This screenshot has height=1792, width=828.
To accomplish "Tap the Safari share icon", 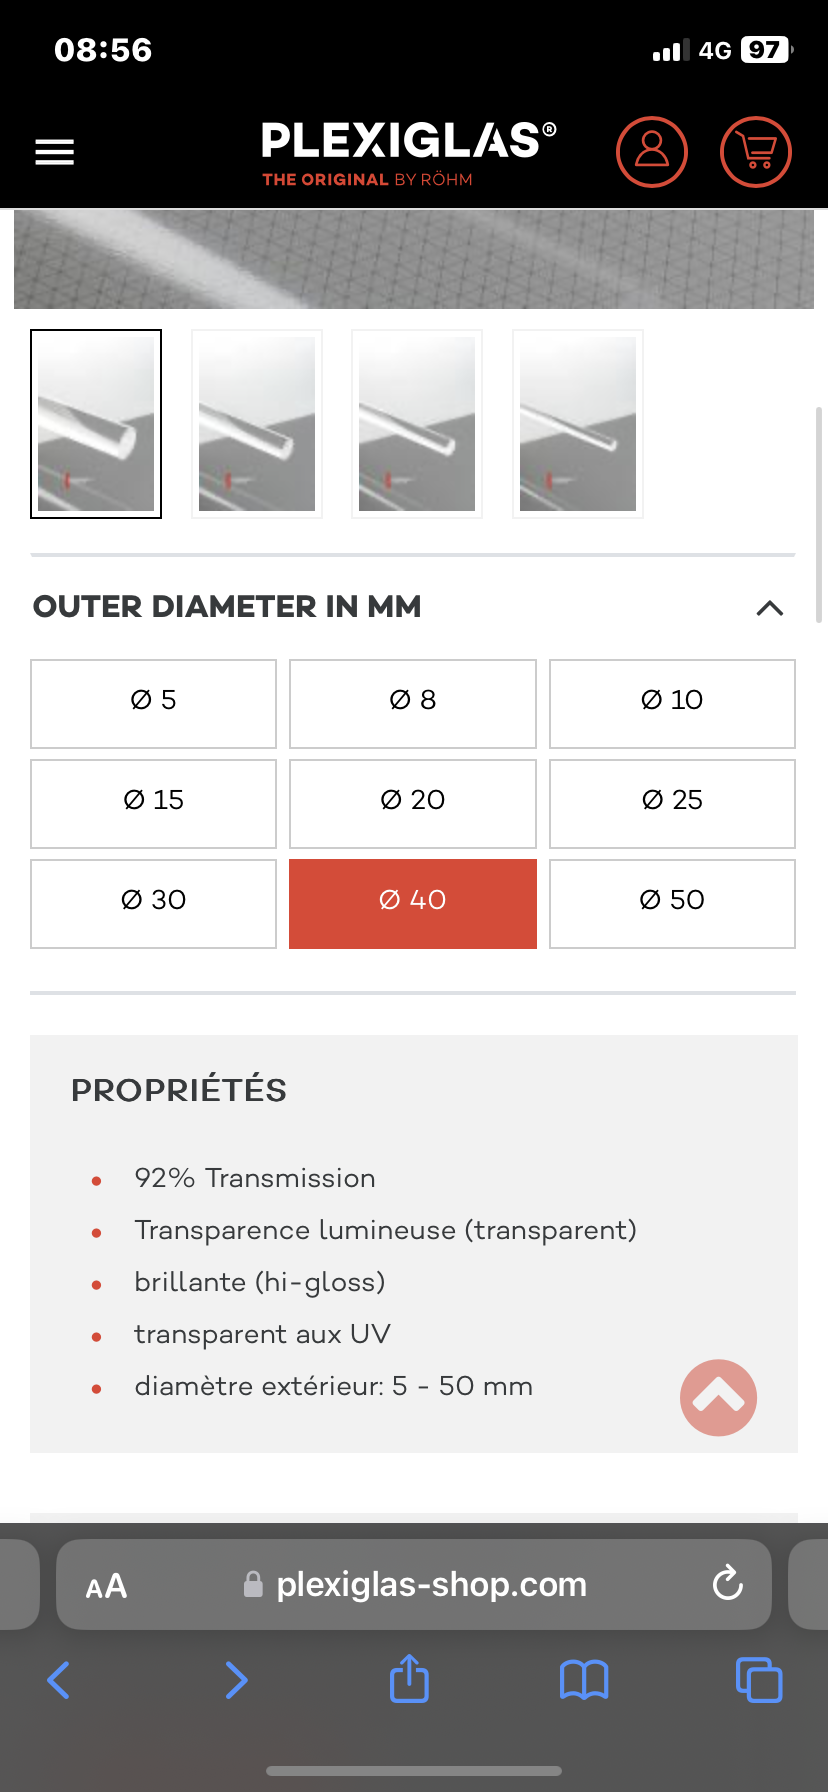I will 409,1678.
